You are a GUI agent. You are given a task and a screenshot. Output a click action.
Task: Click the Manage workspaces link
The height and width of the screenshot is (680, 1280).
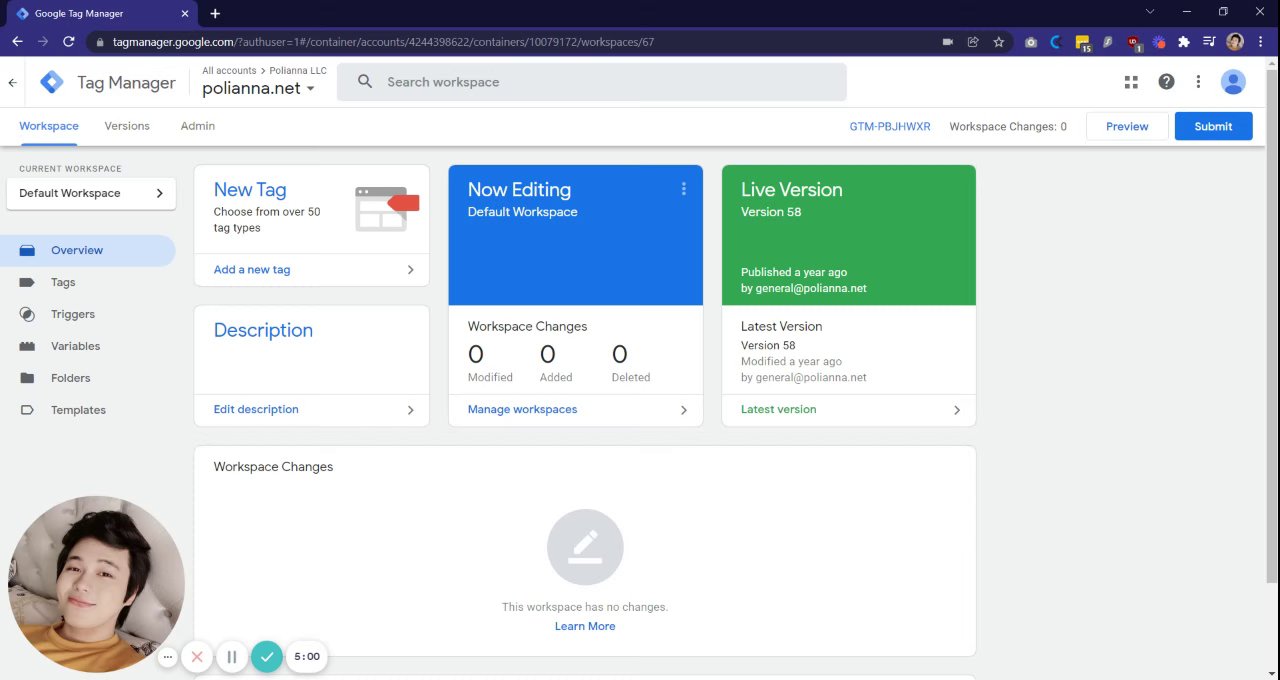point(522,410)
